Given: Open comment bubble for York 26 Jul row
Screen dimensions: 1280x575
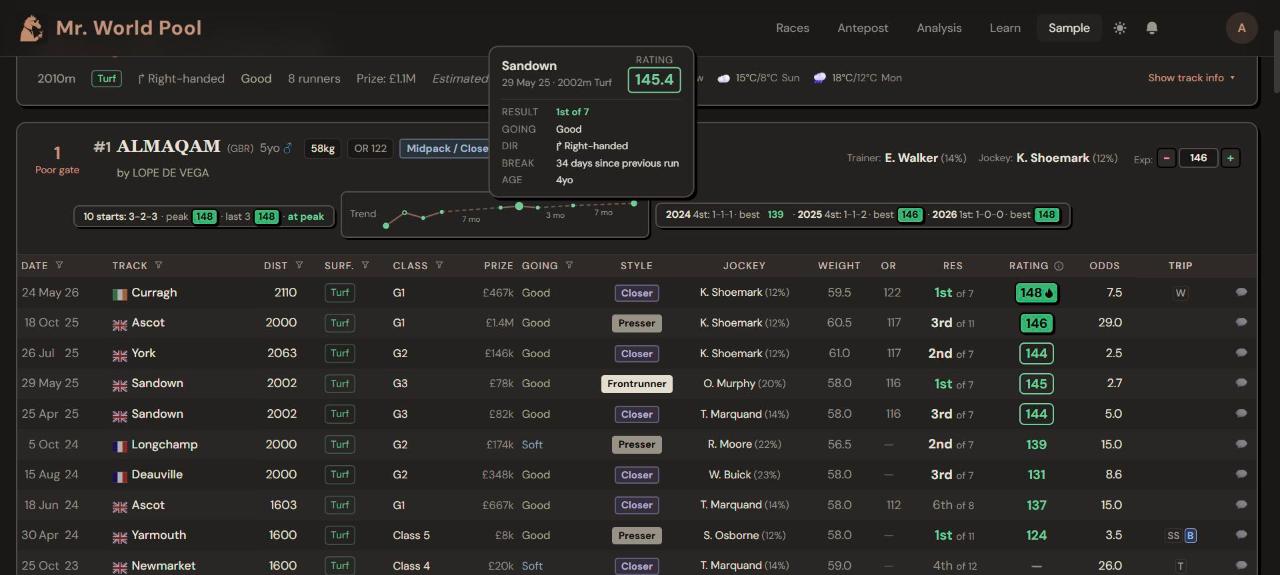Looking at the screenshot, I should point(1241,353).
